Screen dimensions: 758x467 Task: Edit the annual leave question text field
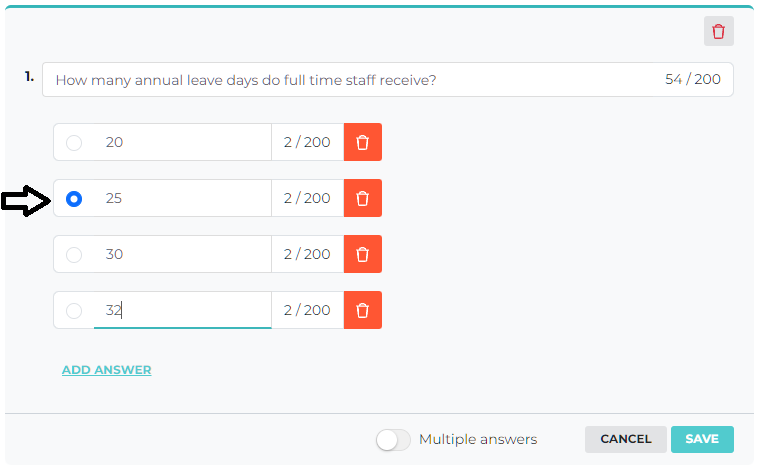pyautogui.click(x=350, y=80)
